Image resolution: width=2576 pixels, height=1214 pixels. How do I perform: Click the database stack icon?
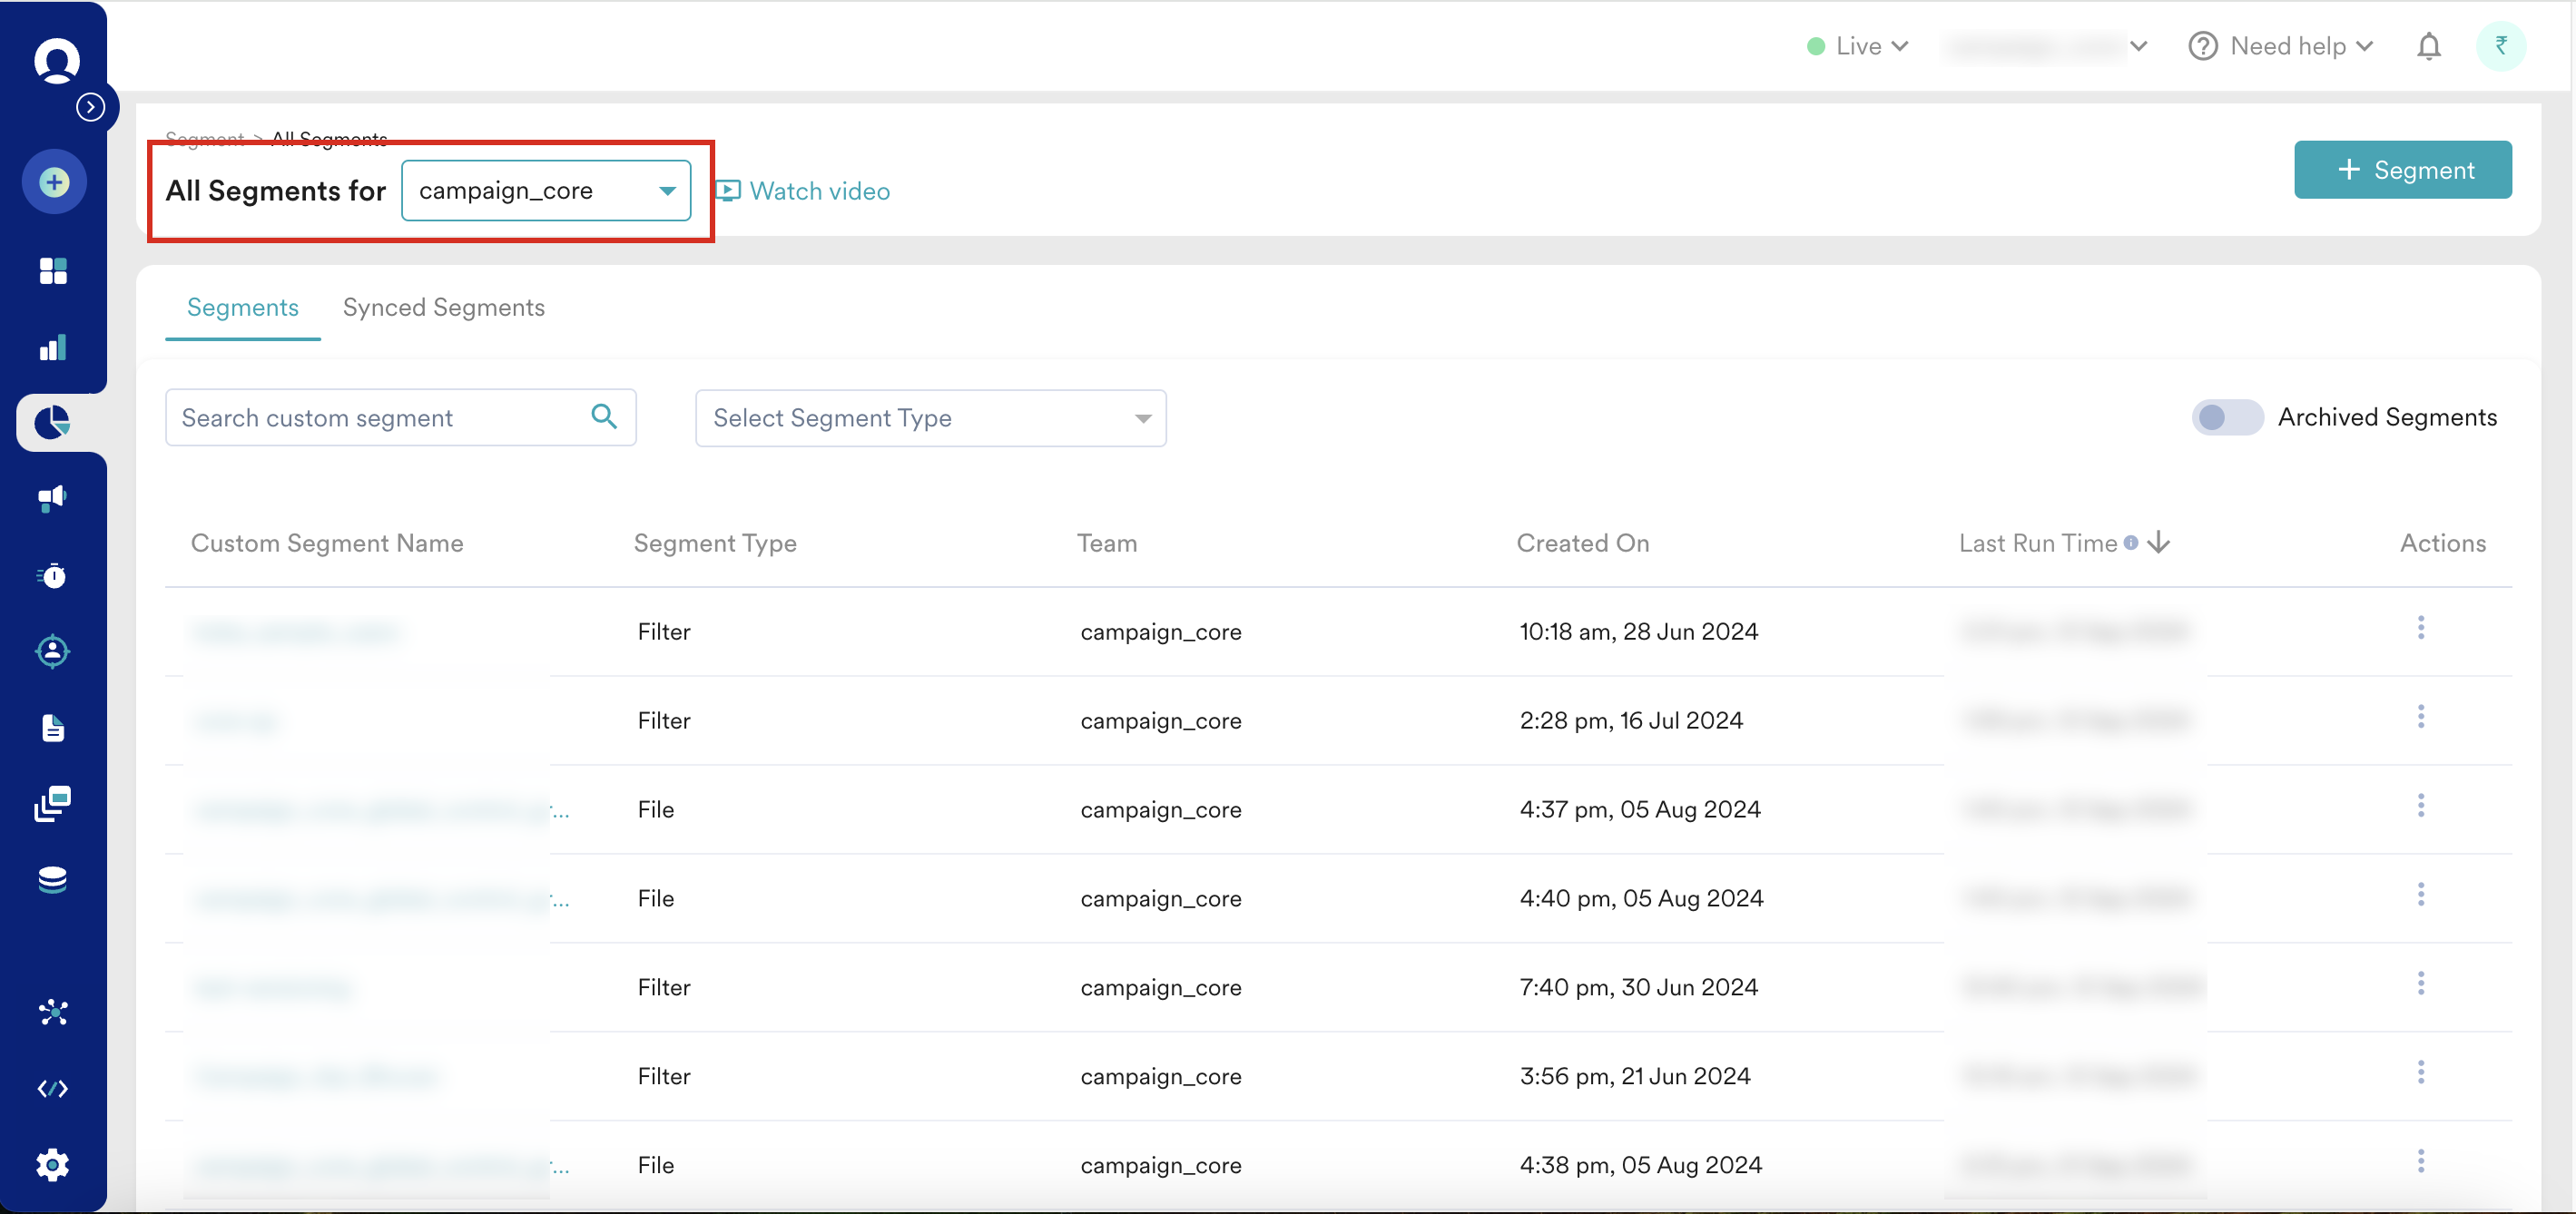(x=53, y=880)
